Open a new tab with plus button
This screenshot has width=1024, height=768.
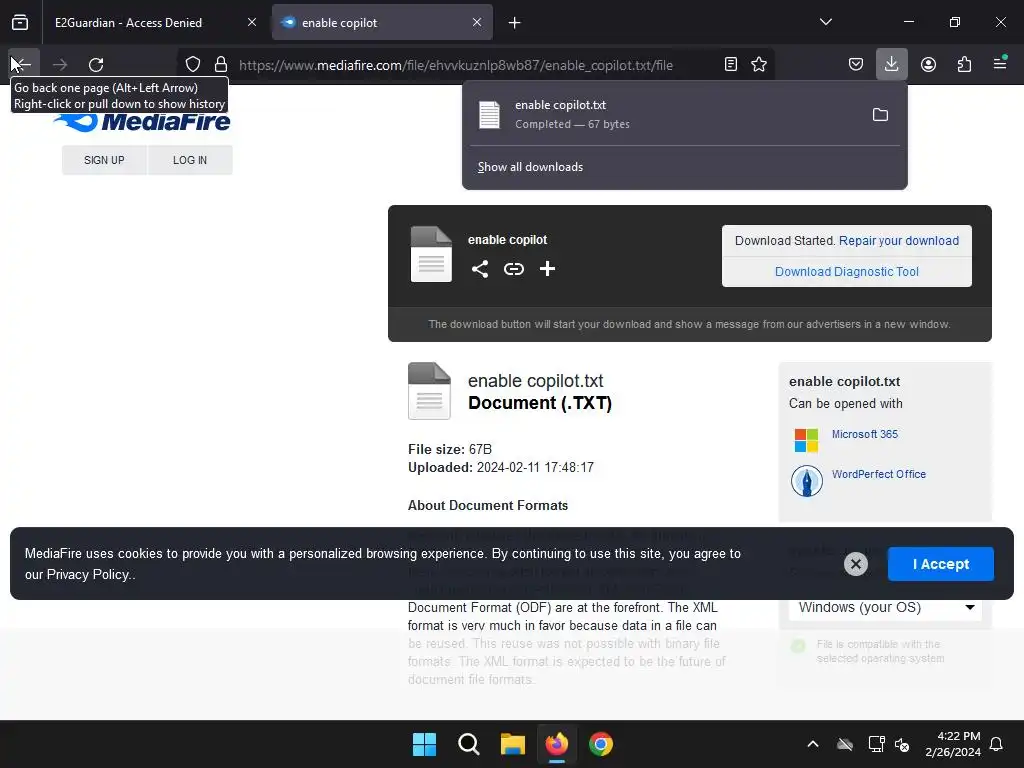[x=515, y=23]
